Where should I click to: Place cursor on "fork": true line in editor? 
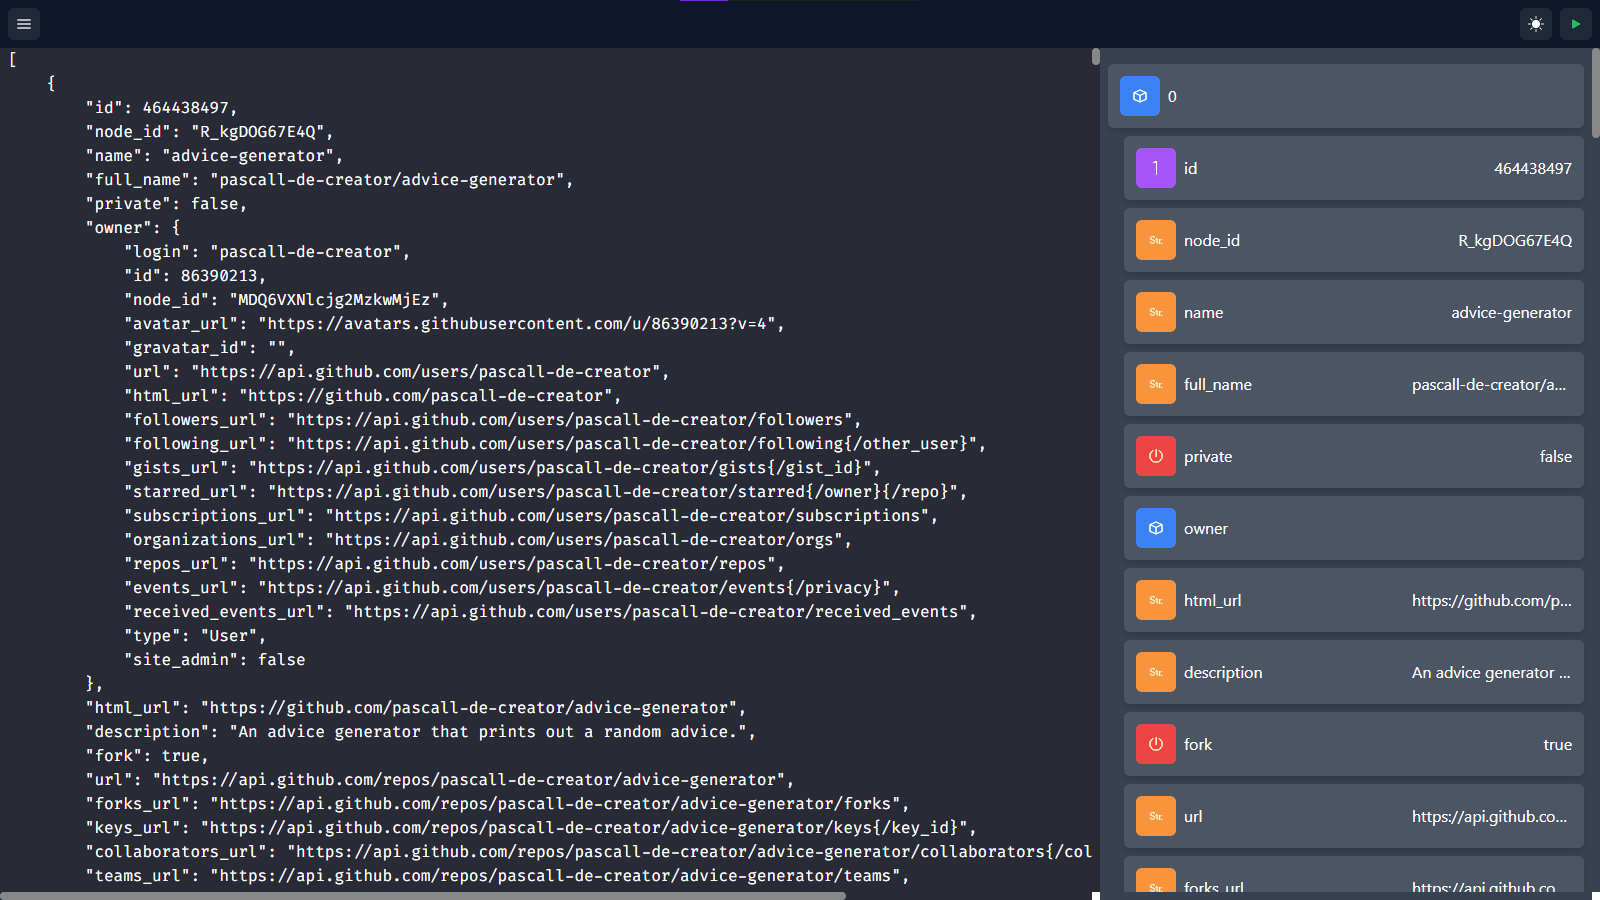(x=147, y=755)
